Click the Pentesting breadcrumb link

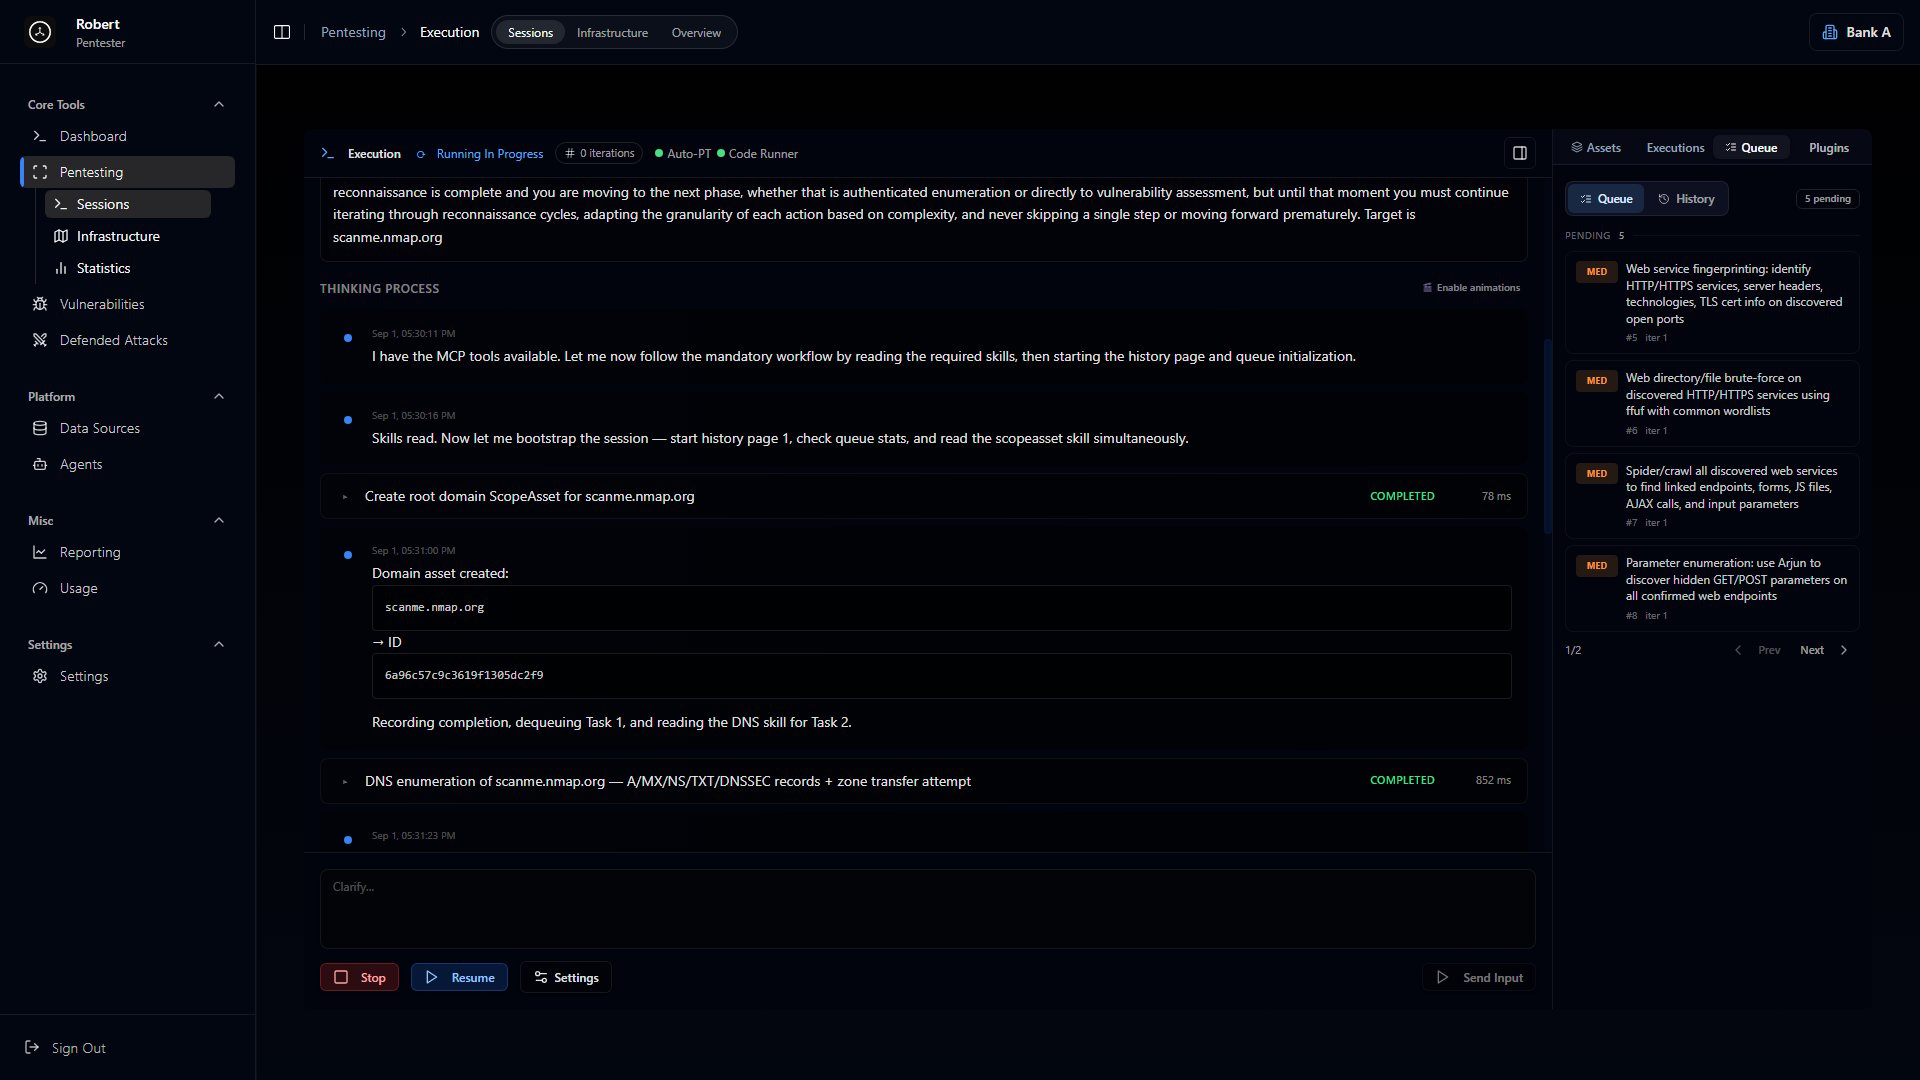353,32
